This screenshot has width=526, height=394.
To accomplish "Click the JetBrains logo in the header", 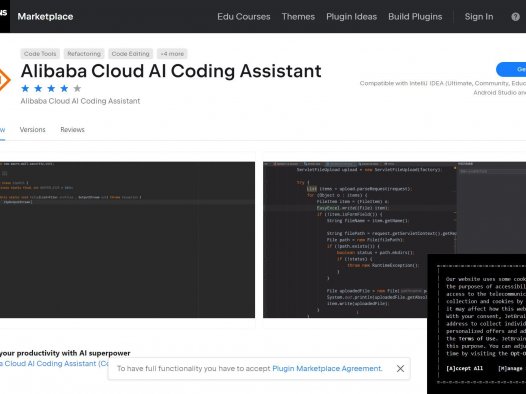I will (4, 16).
